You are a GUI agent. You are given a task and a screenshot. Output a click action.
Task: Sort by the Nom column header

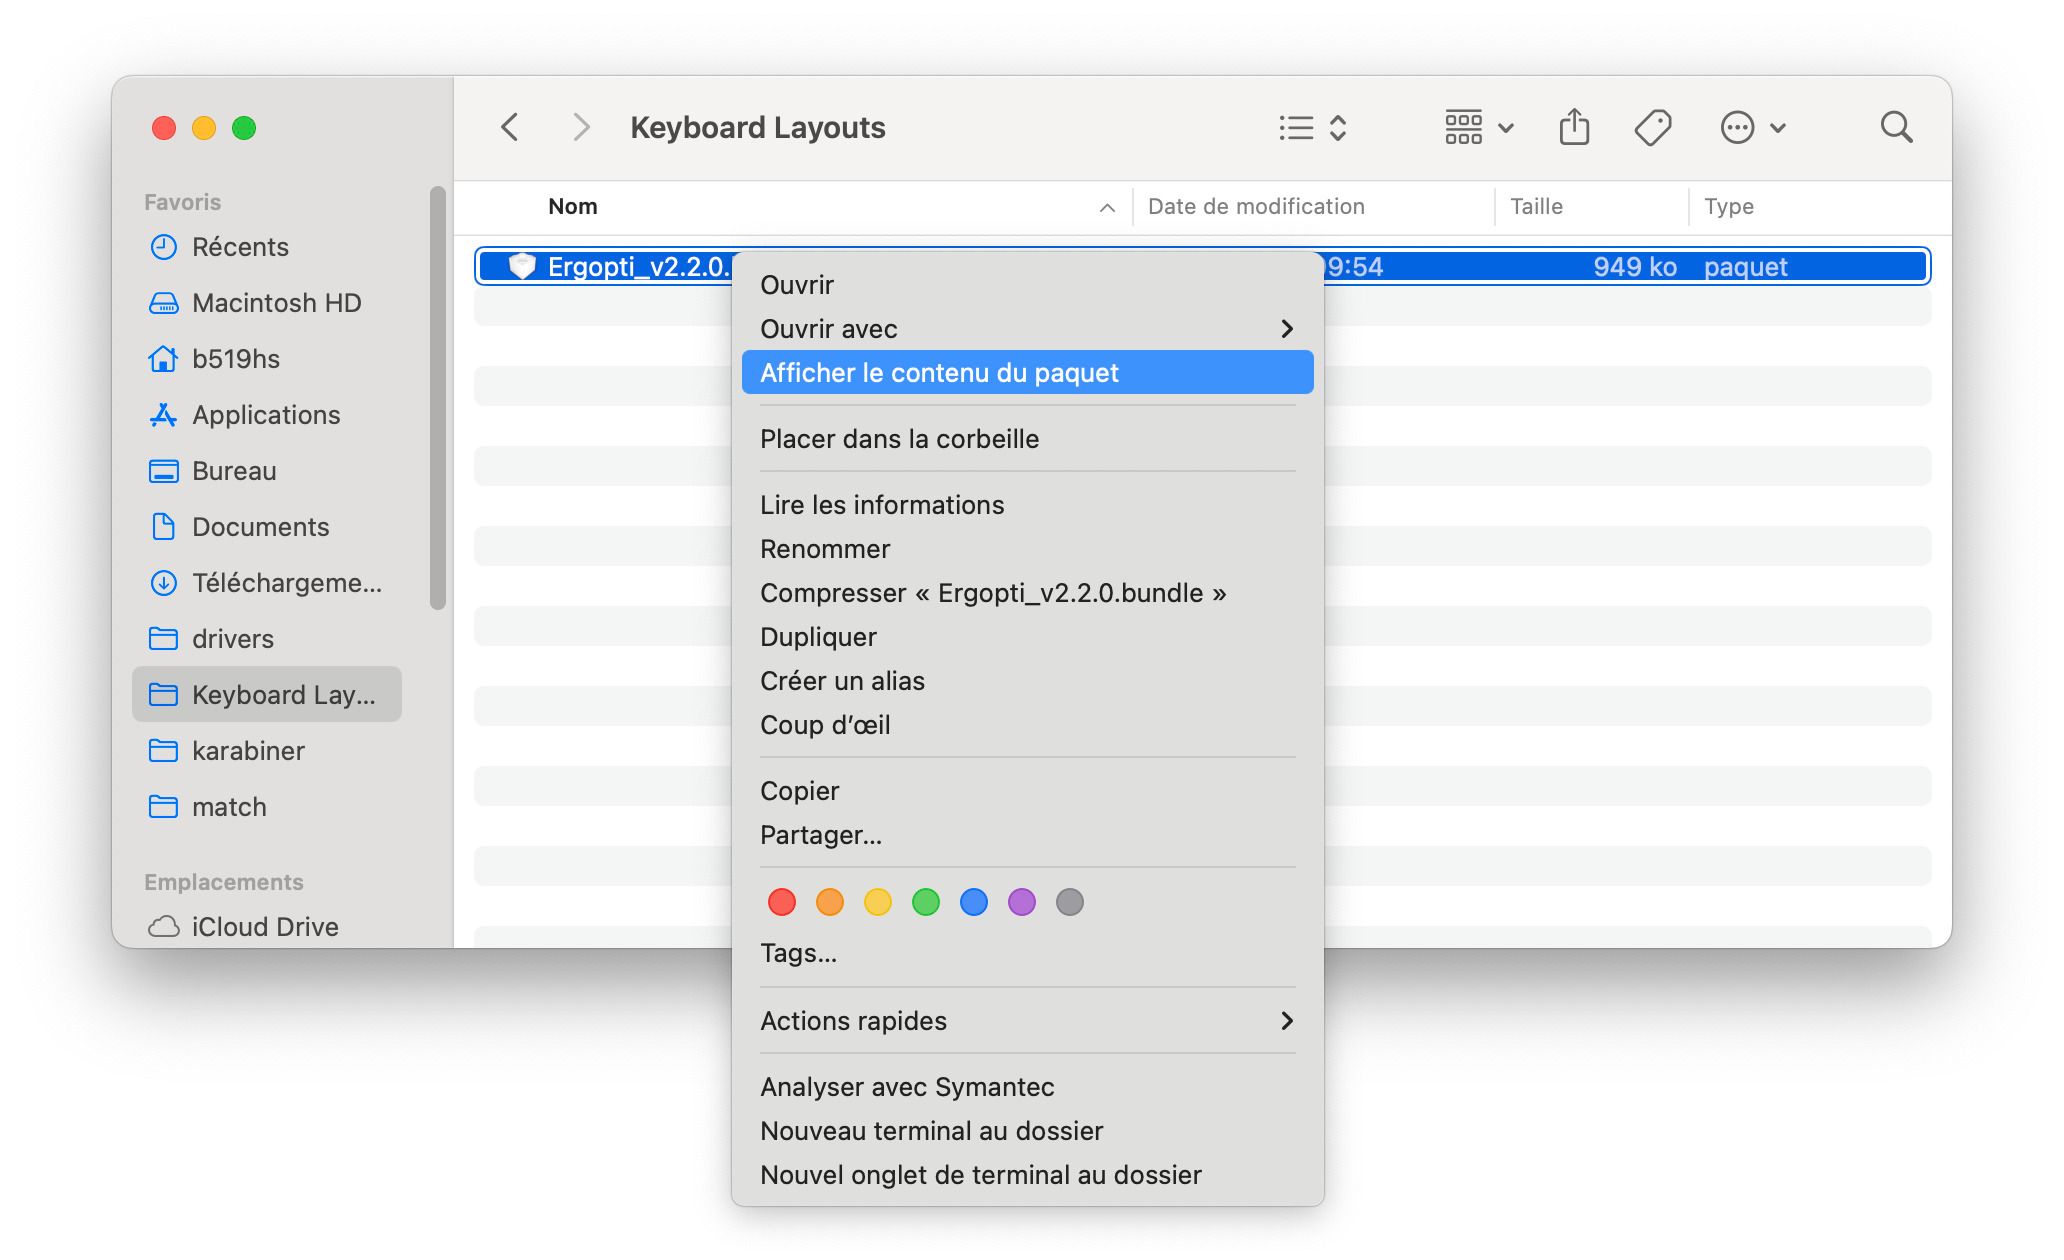tap(573, 207)
